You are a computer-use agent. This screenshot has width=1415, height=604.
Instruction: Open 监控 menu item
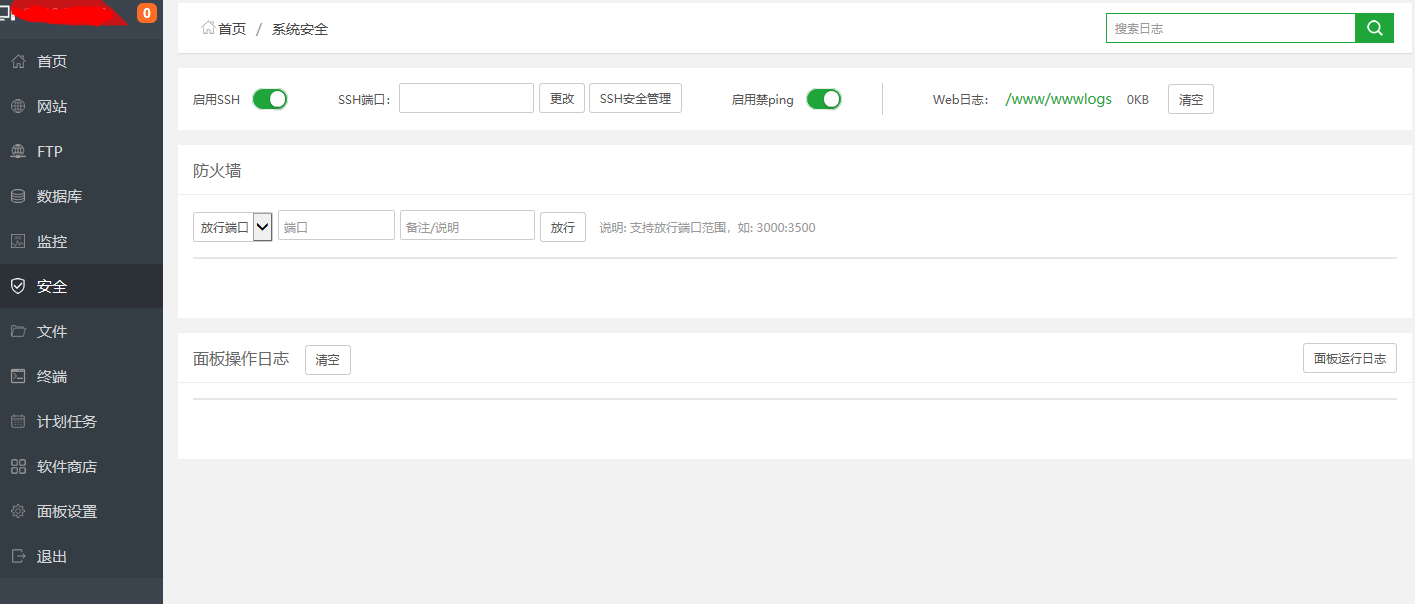[81, 242]
